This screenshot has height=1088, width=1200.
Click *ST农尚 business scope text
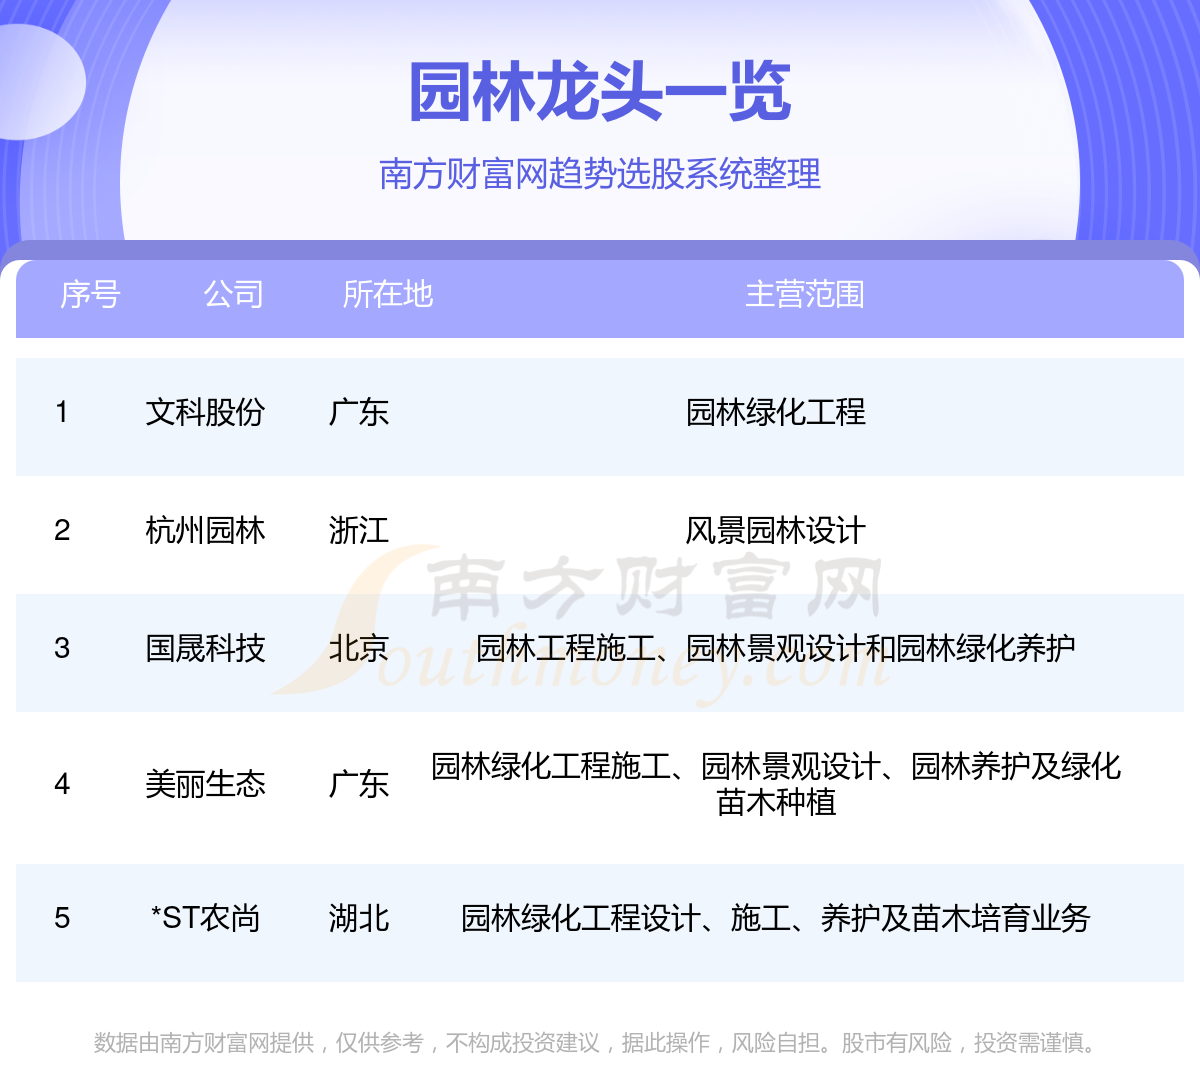[x=776, y=918]
